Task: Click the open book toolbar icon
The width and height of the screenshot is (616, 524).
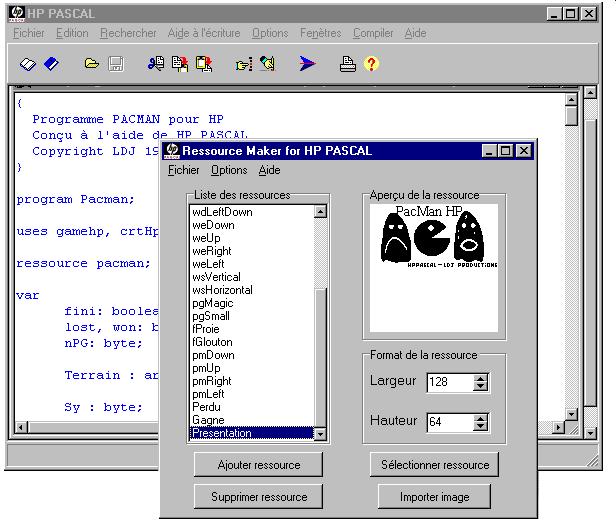Action: (28, 64)
